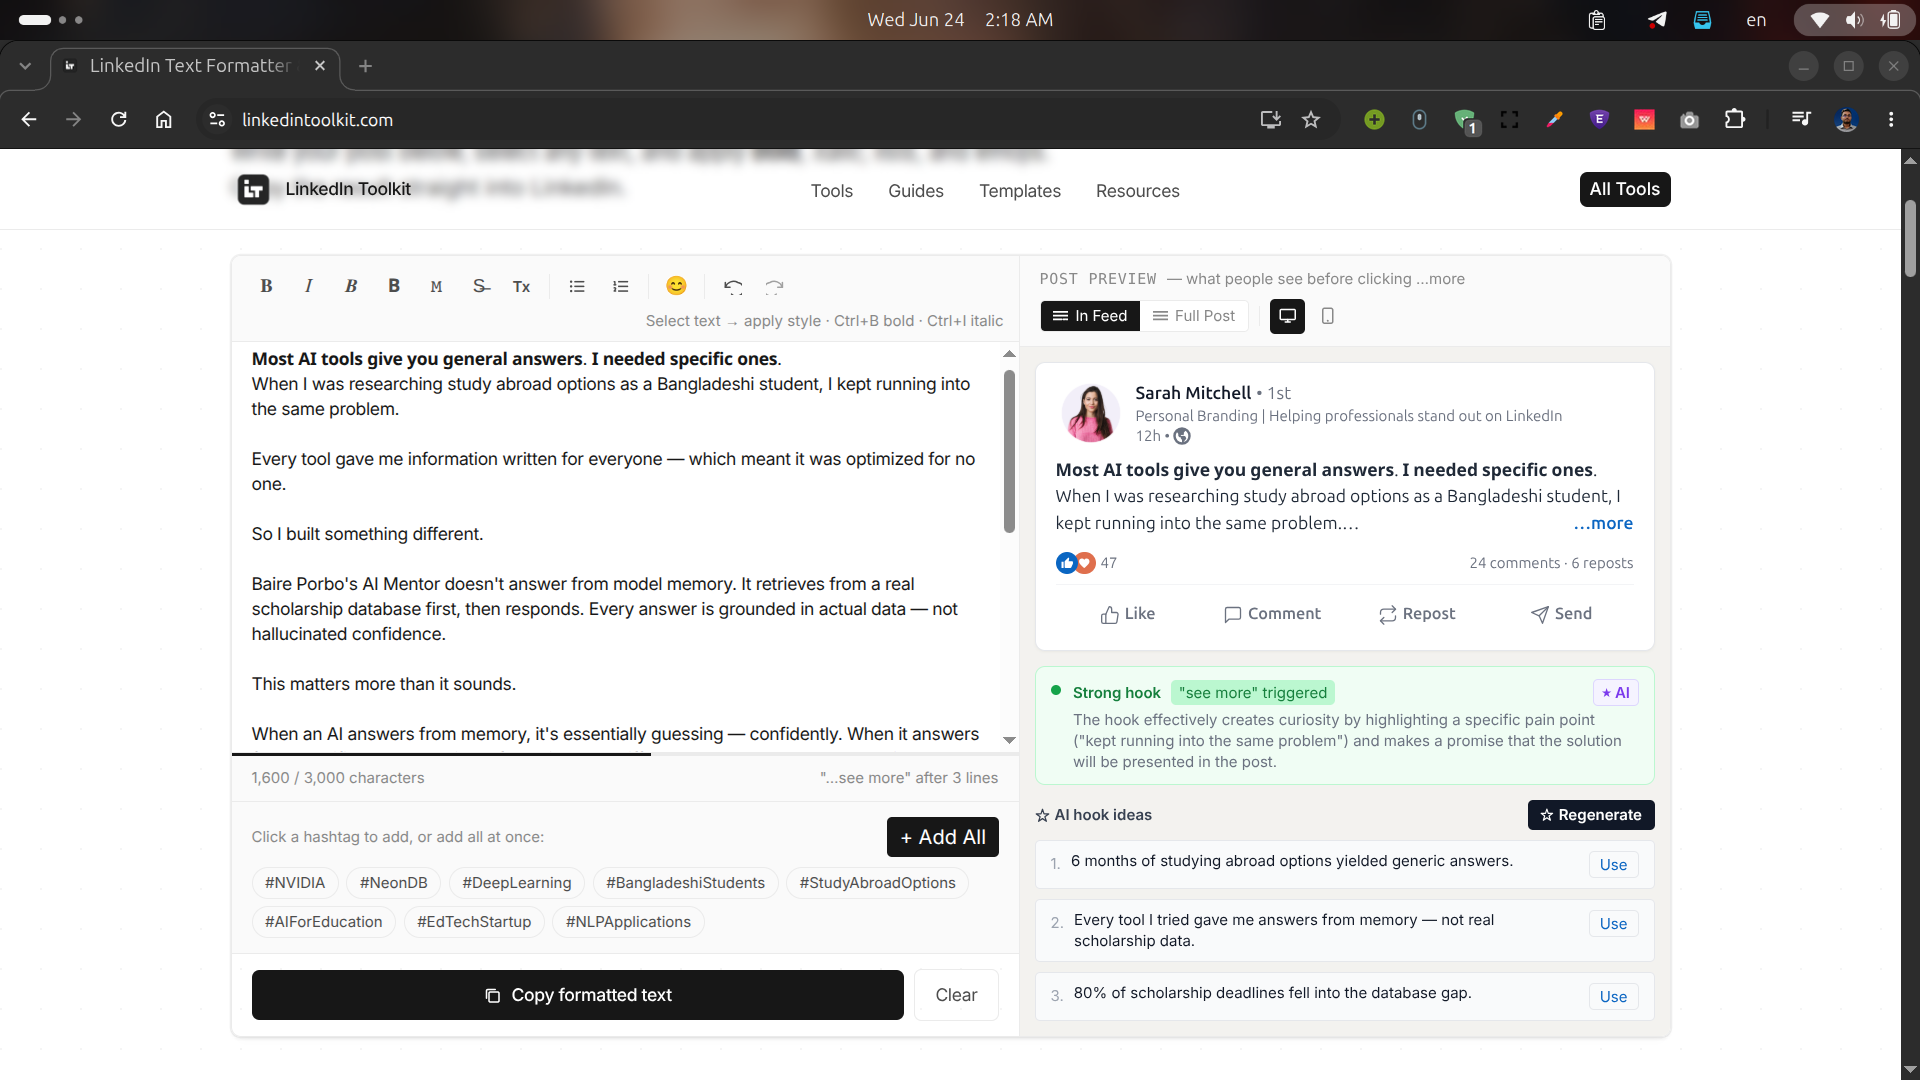Click Repost in post preview
1920x1080 pixels.
click(x=1416, y=614)
